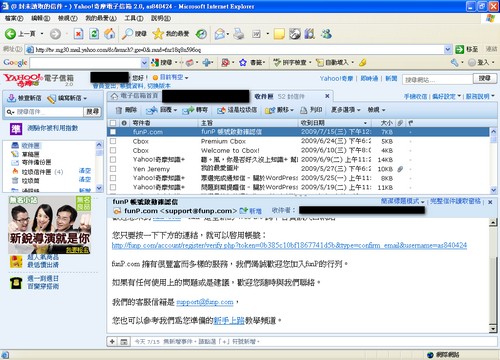Open the address bar dropdown
500x360 pixels.
448,50
